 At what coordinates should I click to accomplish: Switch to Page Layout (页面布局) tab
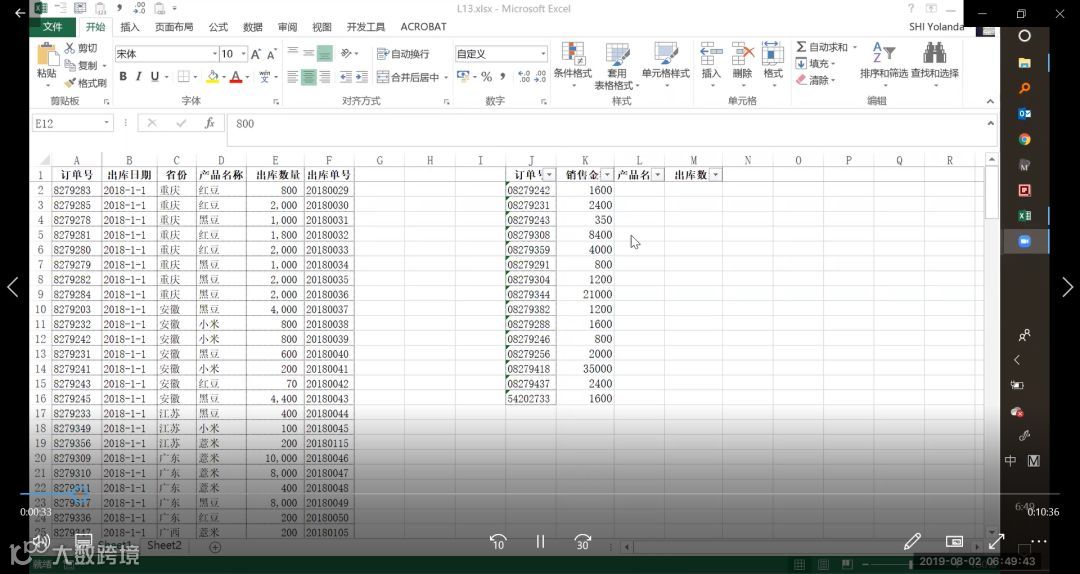[x=174, y=27]
